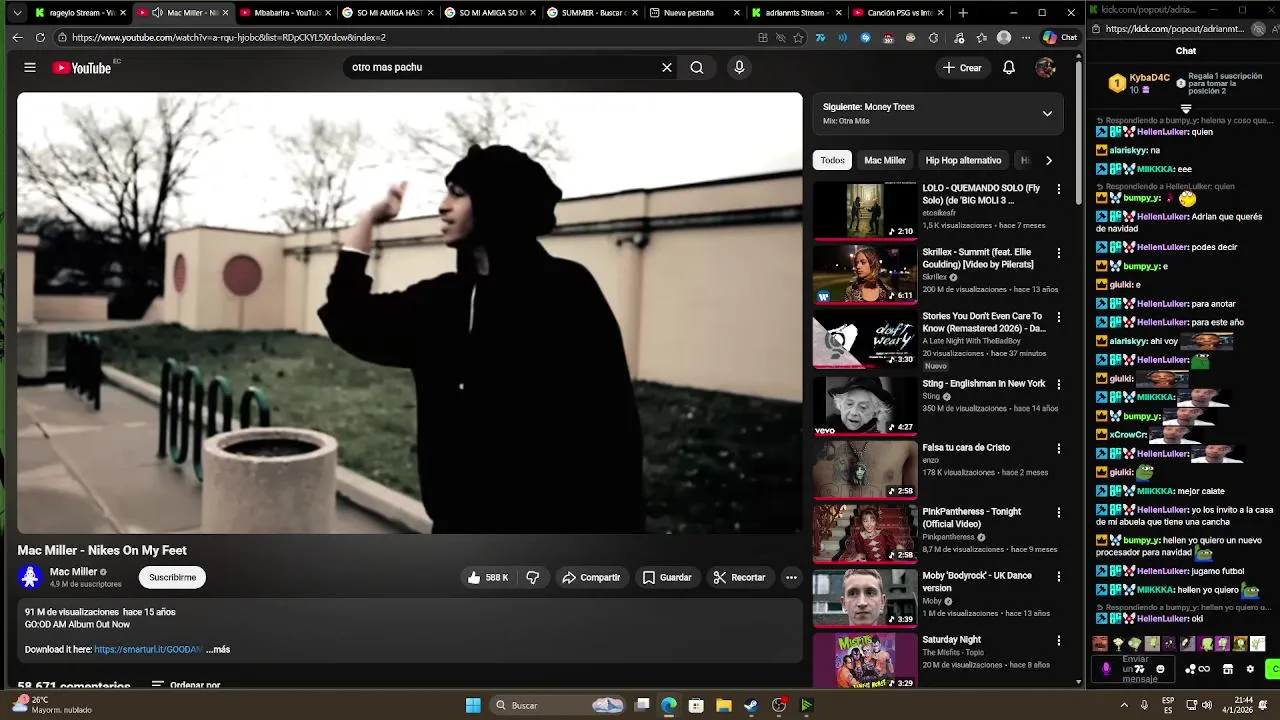Share video with Compartir button
1280x720 pixels.
point(591,577)
